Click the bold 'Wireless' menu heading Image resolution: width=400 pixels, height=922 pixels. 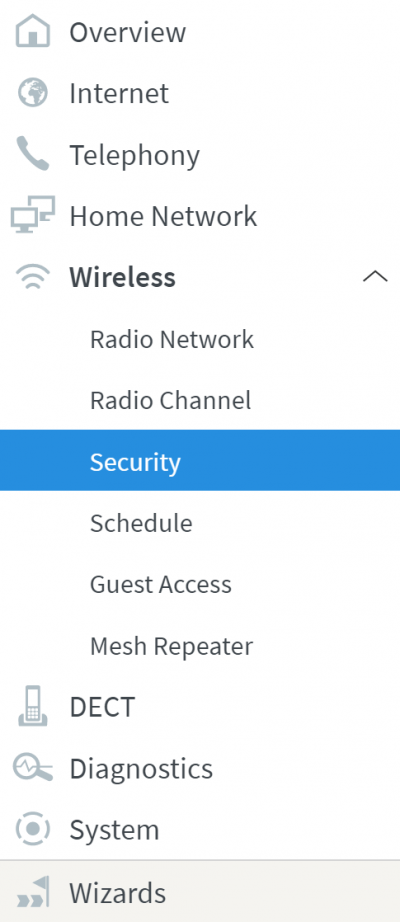click(x=122, y=277)
